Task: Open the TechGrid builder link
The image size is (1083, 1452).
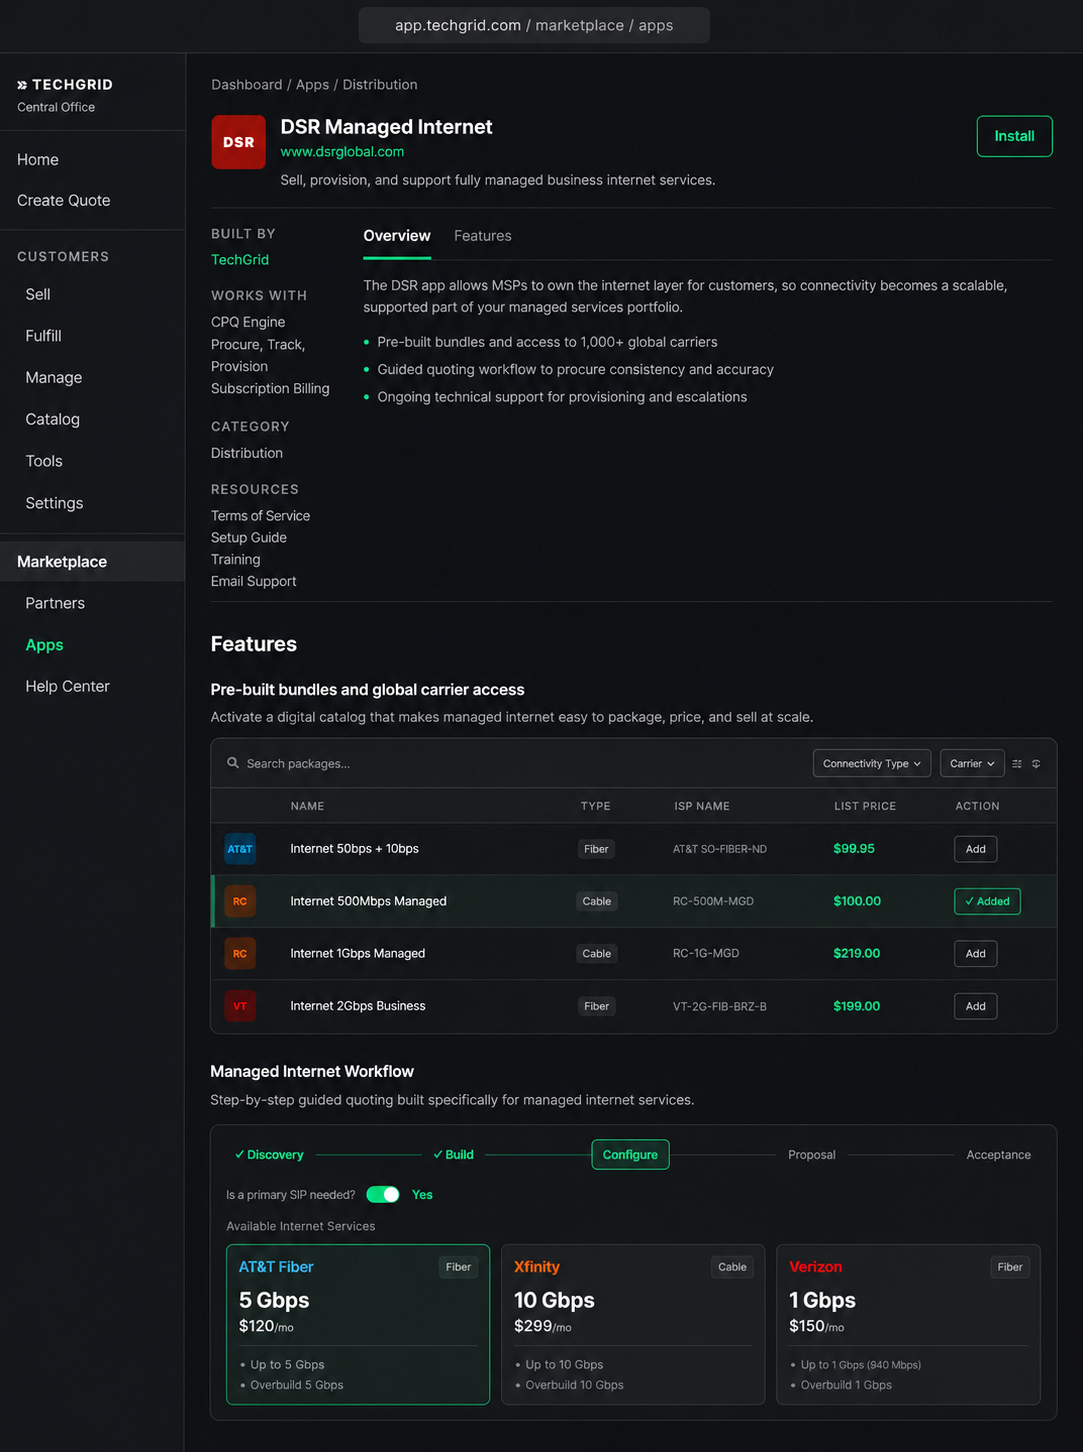Action: [240, 260]
